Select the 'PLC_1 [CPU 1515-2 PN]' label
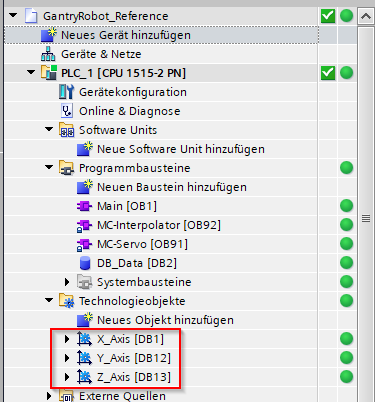The image size is (375, 402). 123,73
